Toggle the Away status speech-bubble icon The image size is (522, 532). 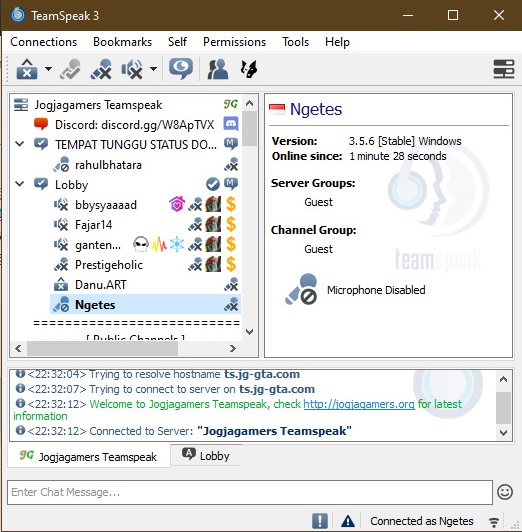(181, 69)
